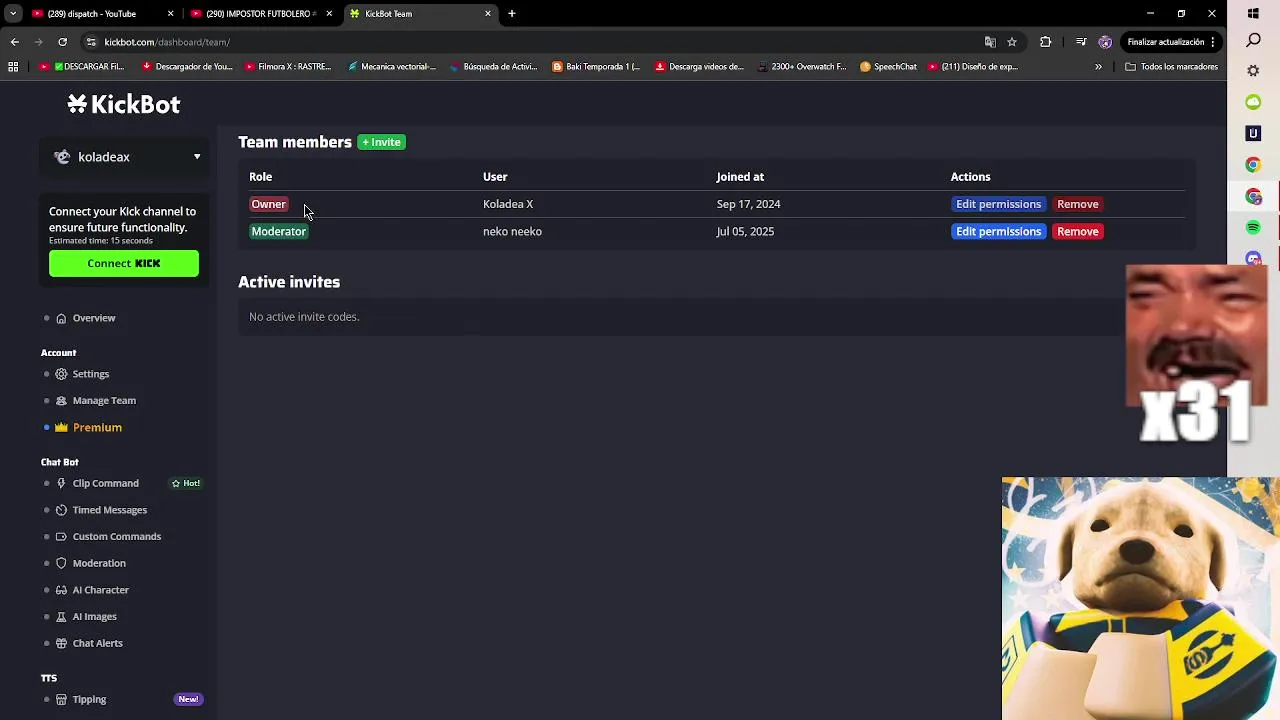The height and width of the screenshot is (720, 1280).
Task: Edit permissions for neko neeko
Action: click(998, 231)
